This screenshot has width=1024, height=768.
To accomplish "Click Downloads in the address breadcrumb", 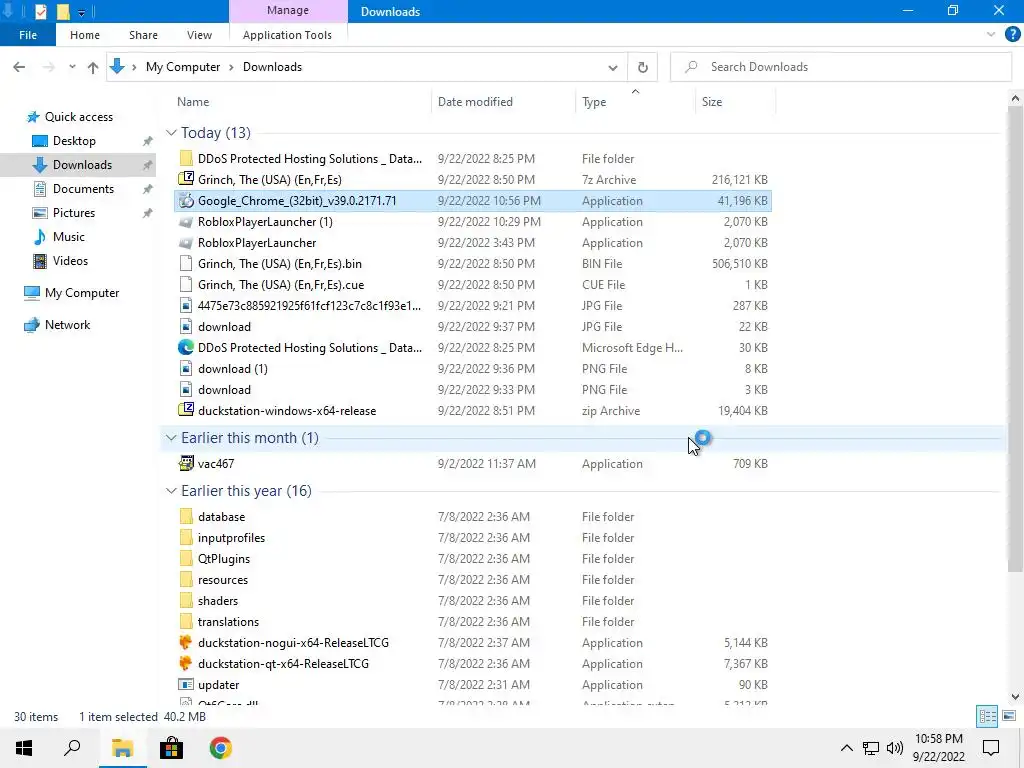I will [272, 67].
